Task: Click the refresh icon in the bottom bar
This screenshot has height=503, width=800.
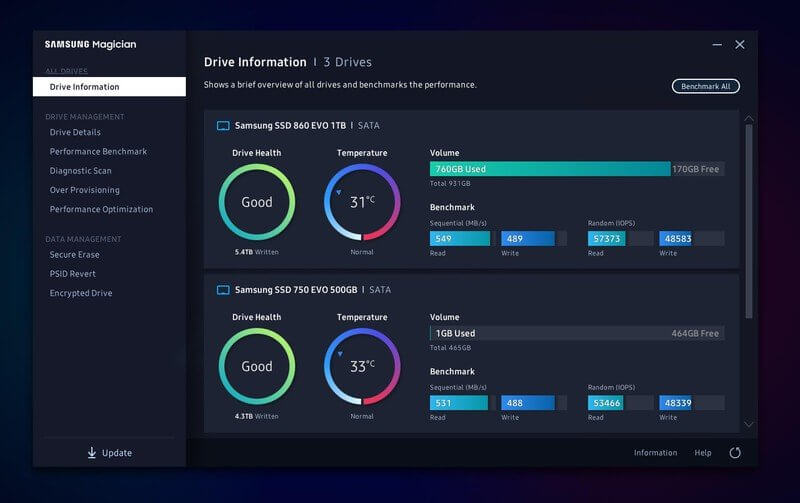Action: (x=735, y=452)
